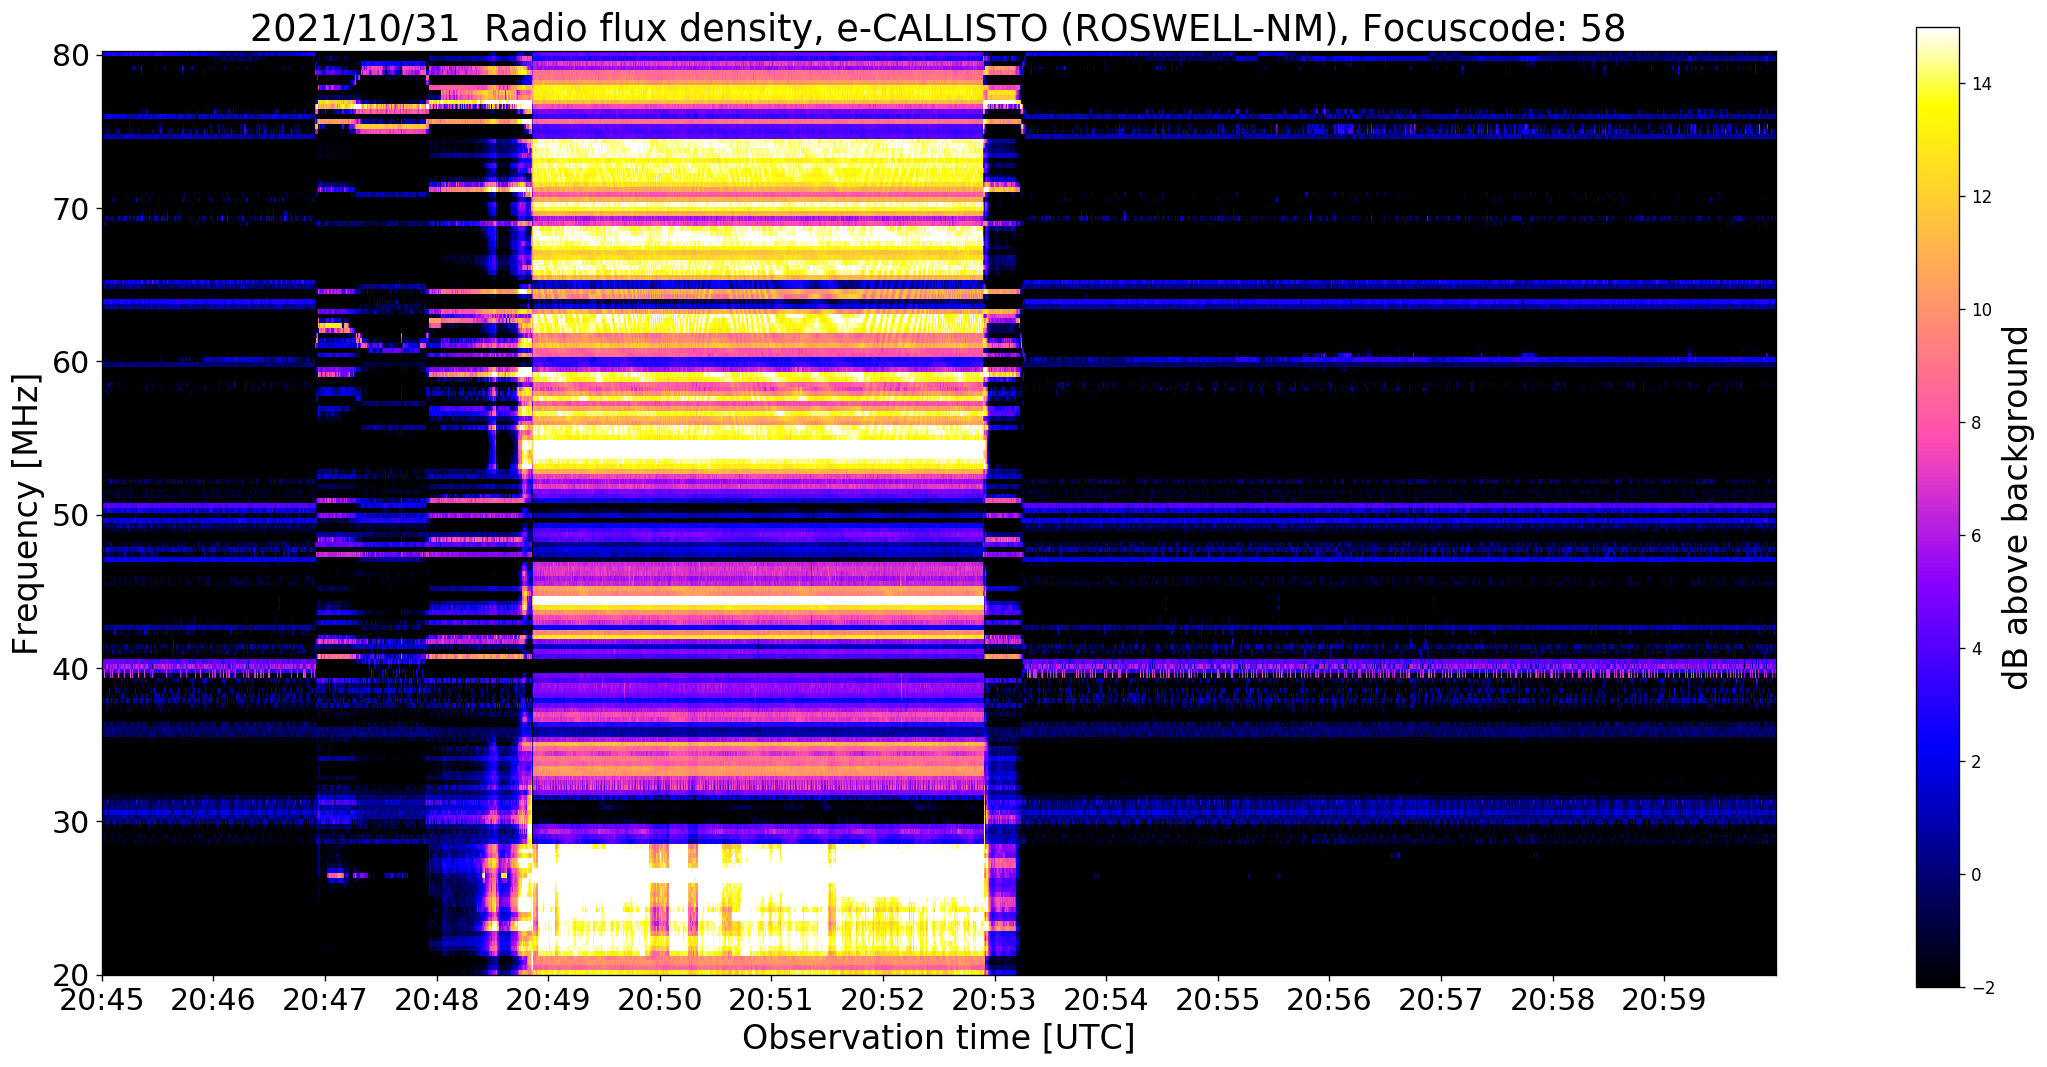
Task: Click the 20:59 time tick label
Action: pos(1664,999)
